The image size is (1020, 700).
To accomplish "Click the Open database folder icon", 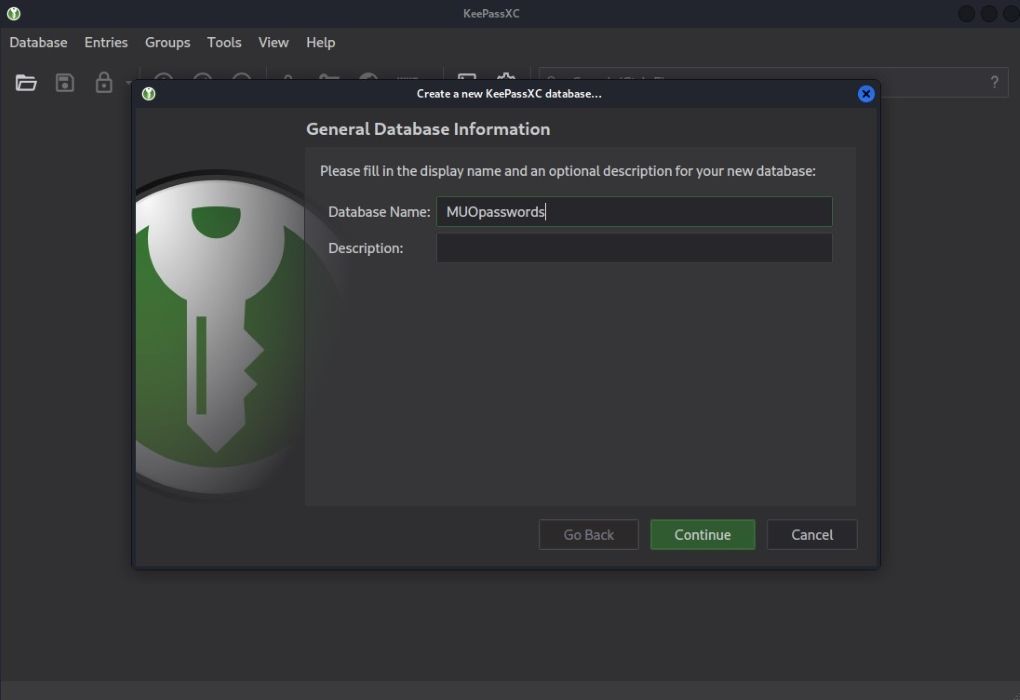I will 26,83.
